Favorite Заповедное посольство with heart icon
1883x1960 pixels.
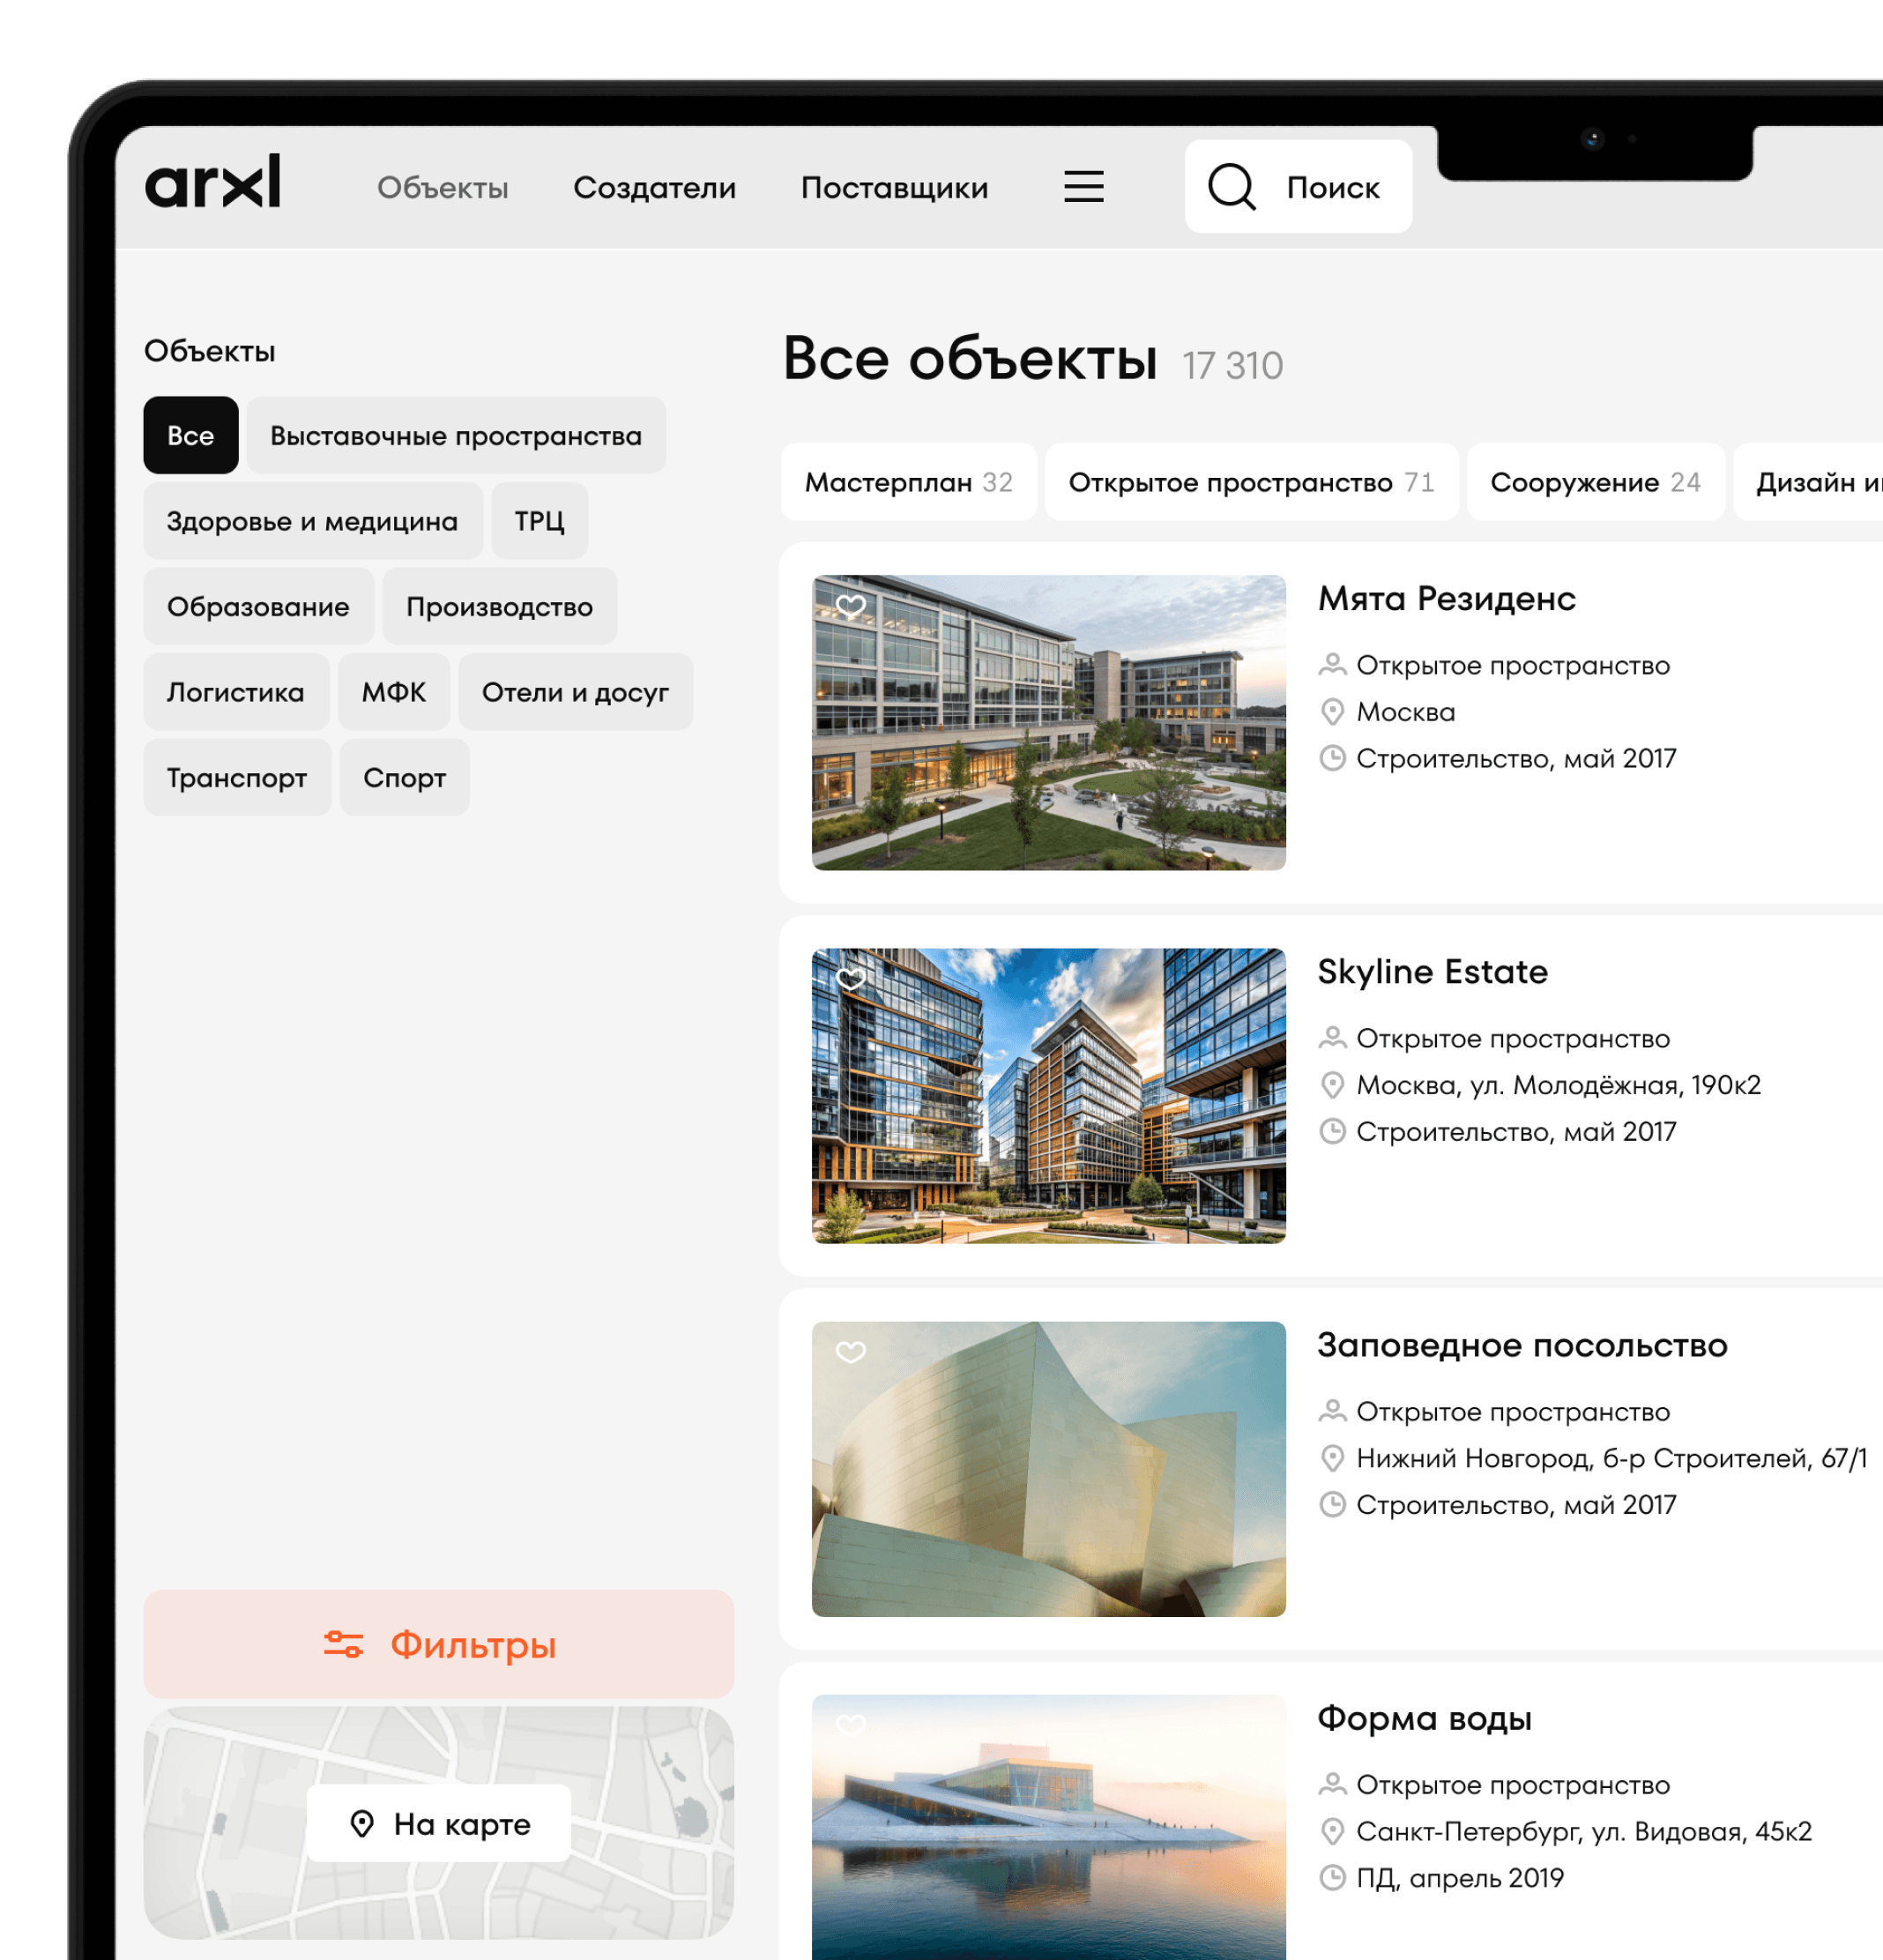(851, 1352)
